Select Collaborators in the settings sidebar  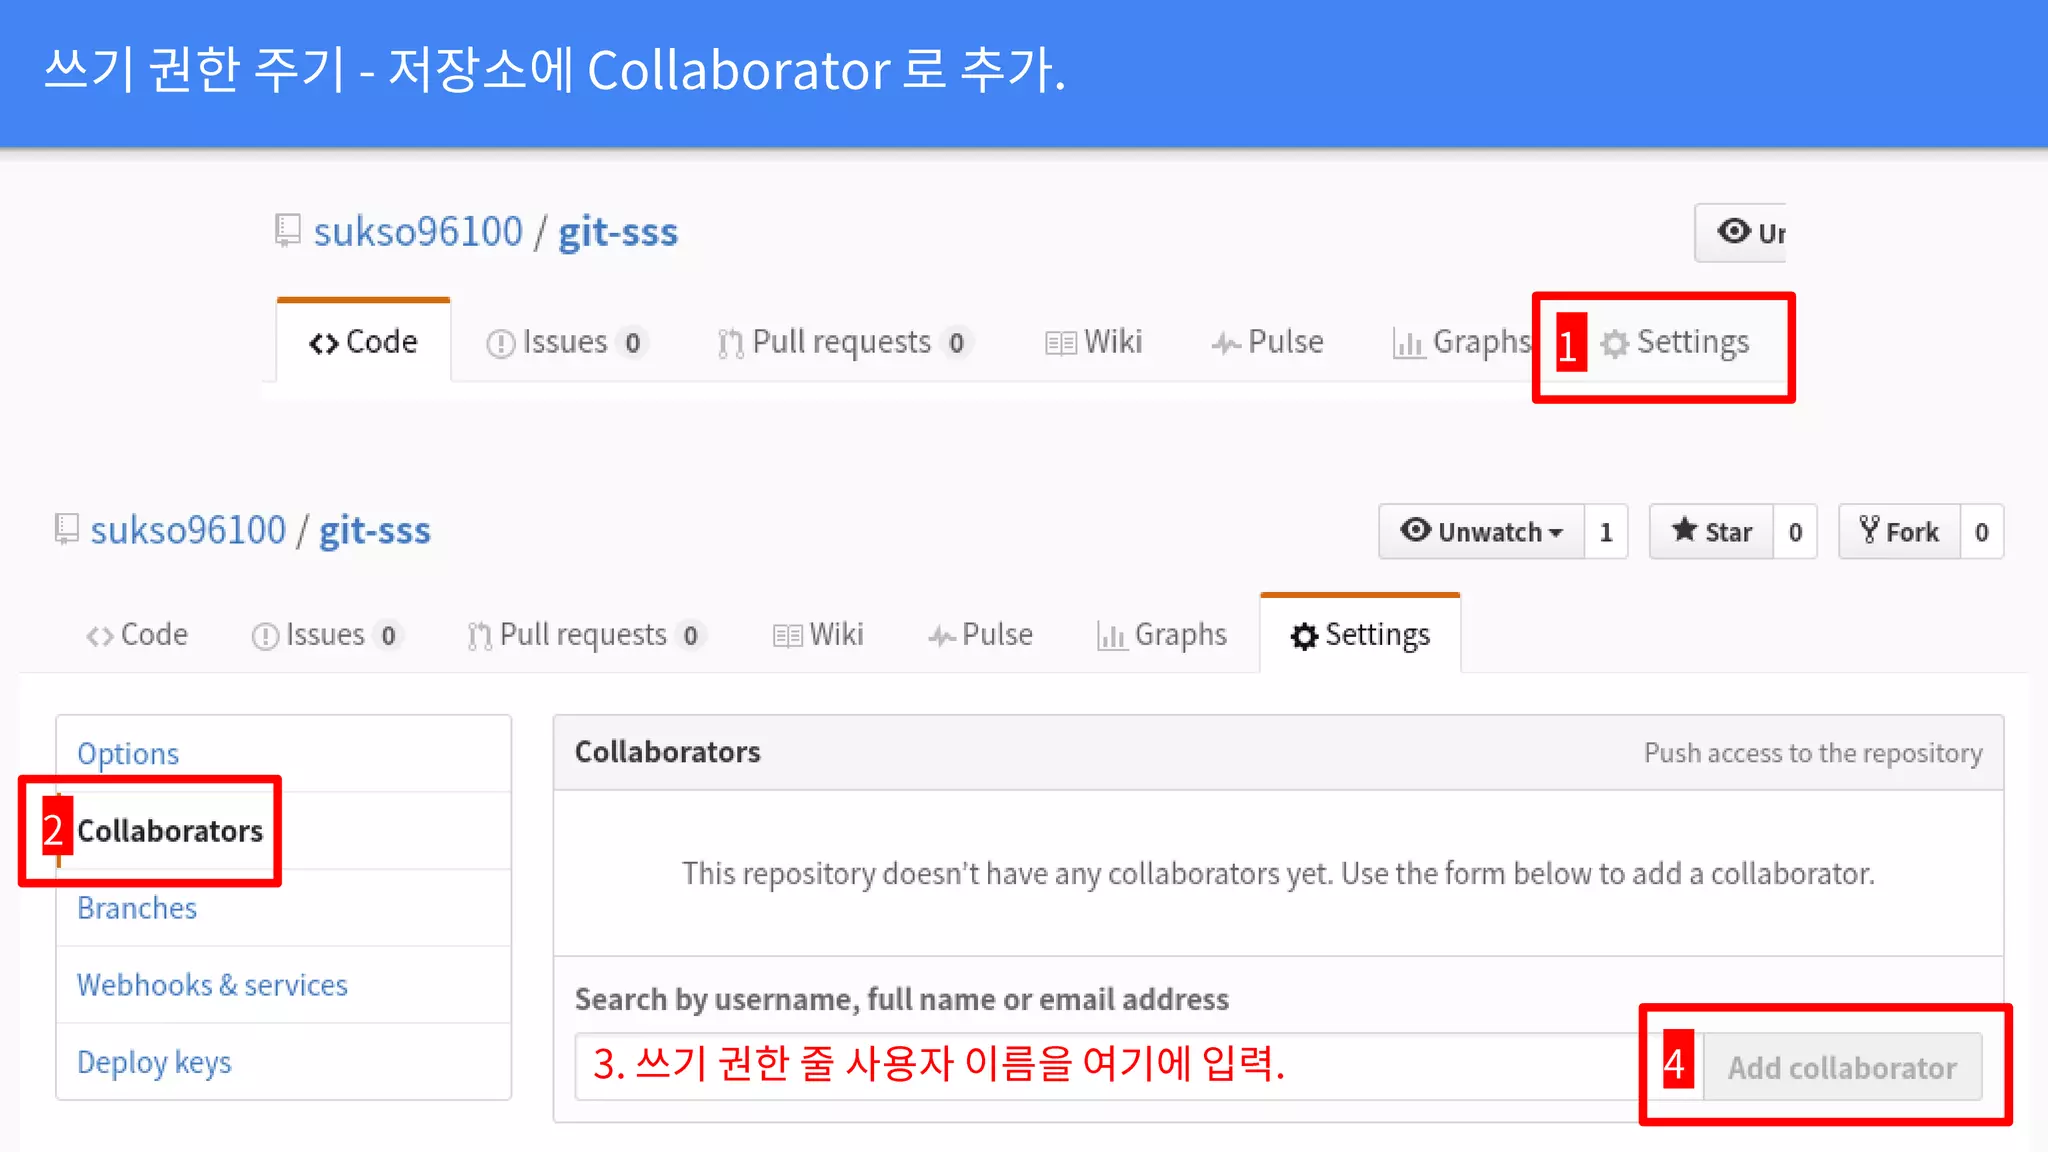[169, 831]
